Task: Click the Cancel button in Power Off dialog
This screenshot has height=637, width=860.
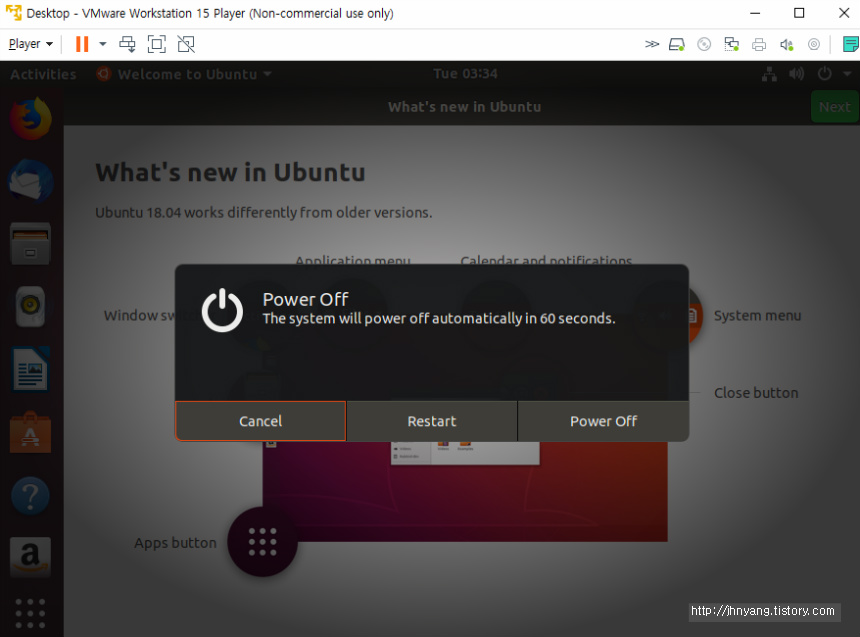Action: click(261, 421)
